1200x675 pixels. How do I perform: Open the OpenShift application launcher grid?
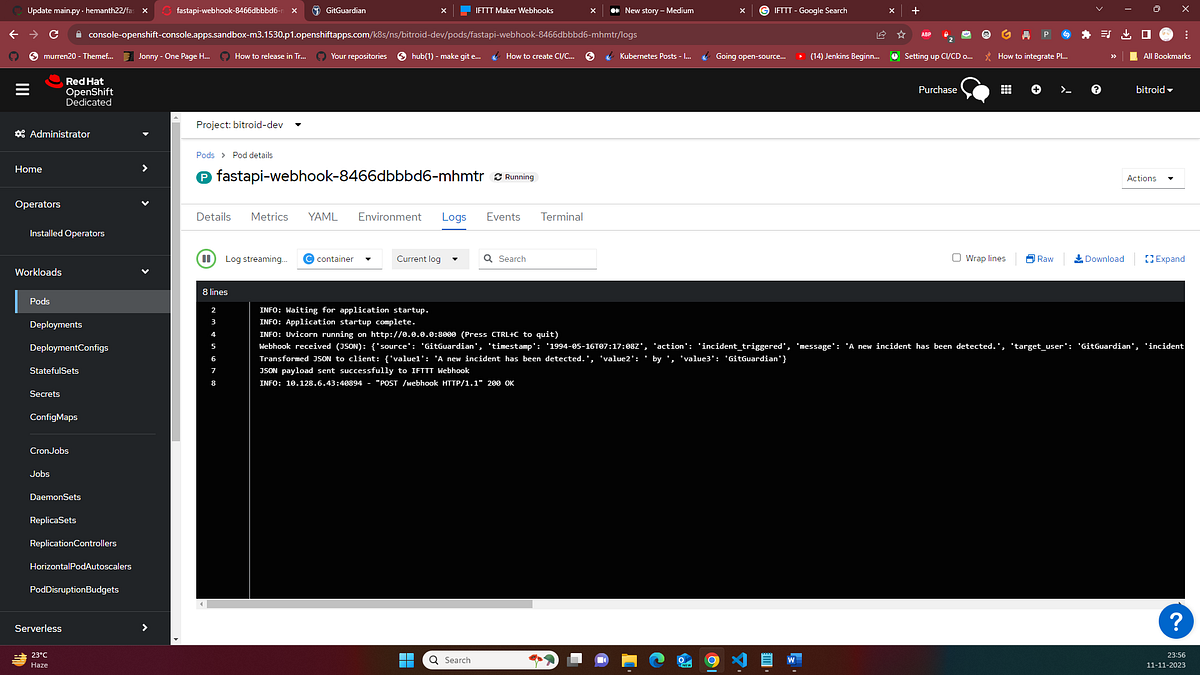pyautogui.click(x=1006, y=89)
